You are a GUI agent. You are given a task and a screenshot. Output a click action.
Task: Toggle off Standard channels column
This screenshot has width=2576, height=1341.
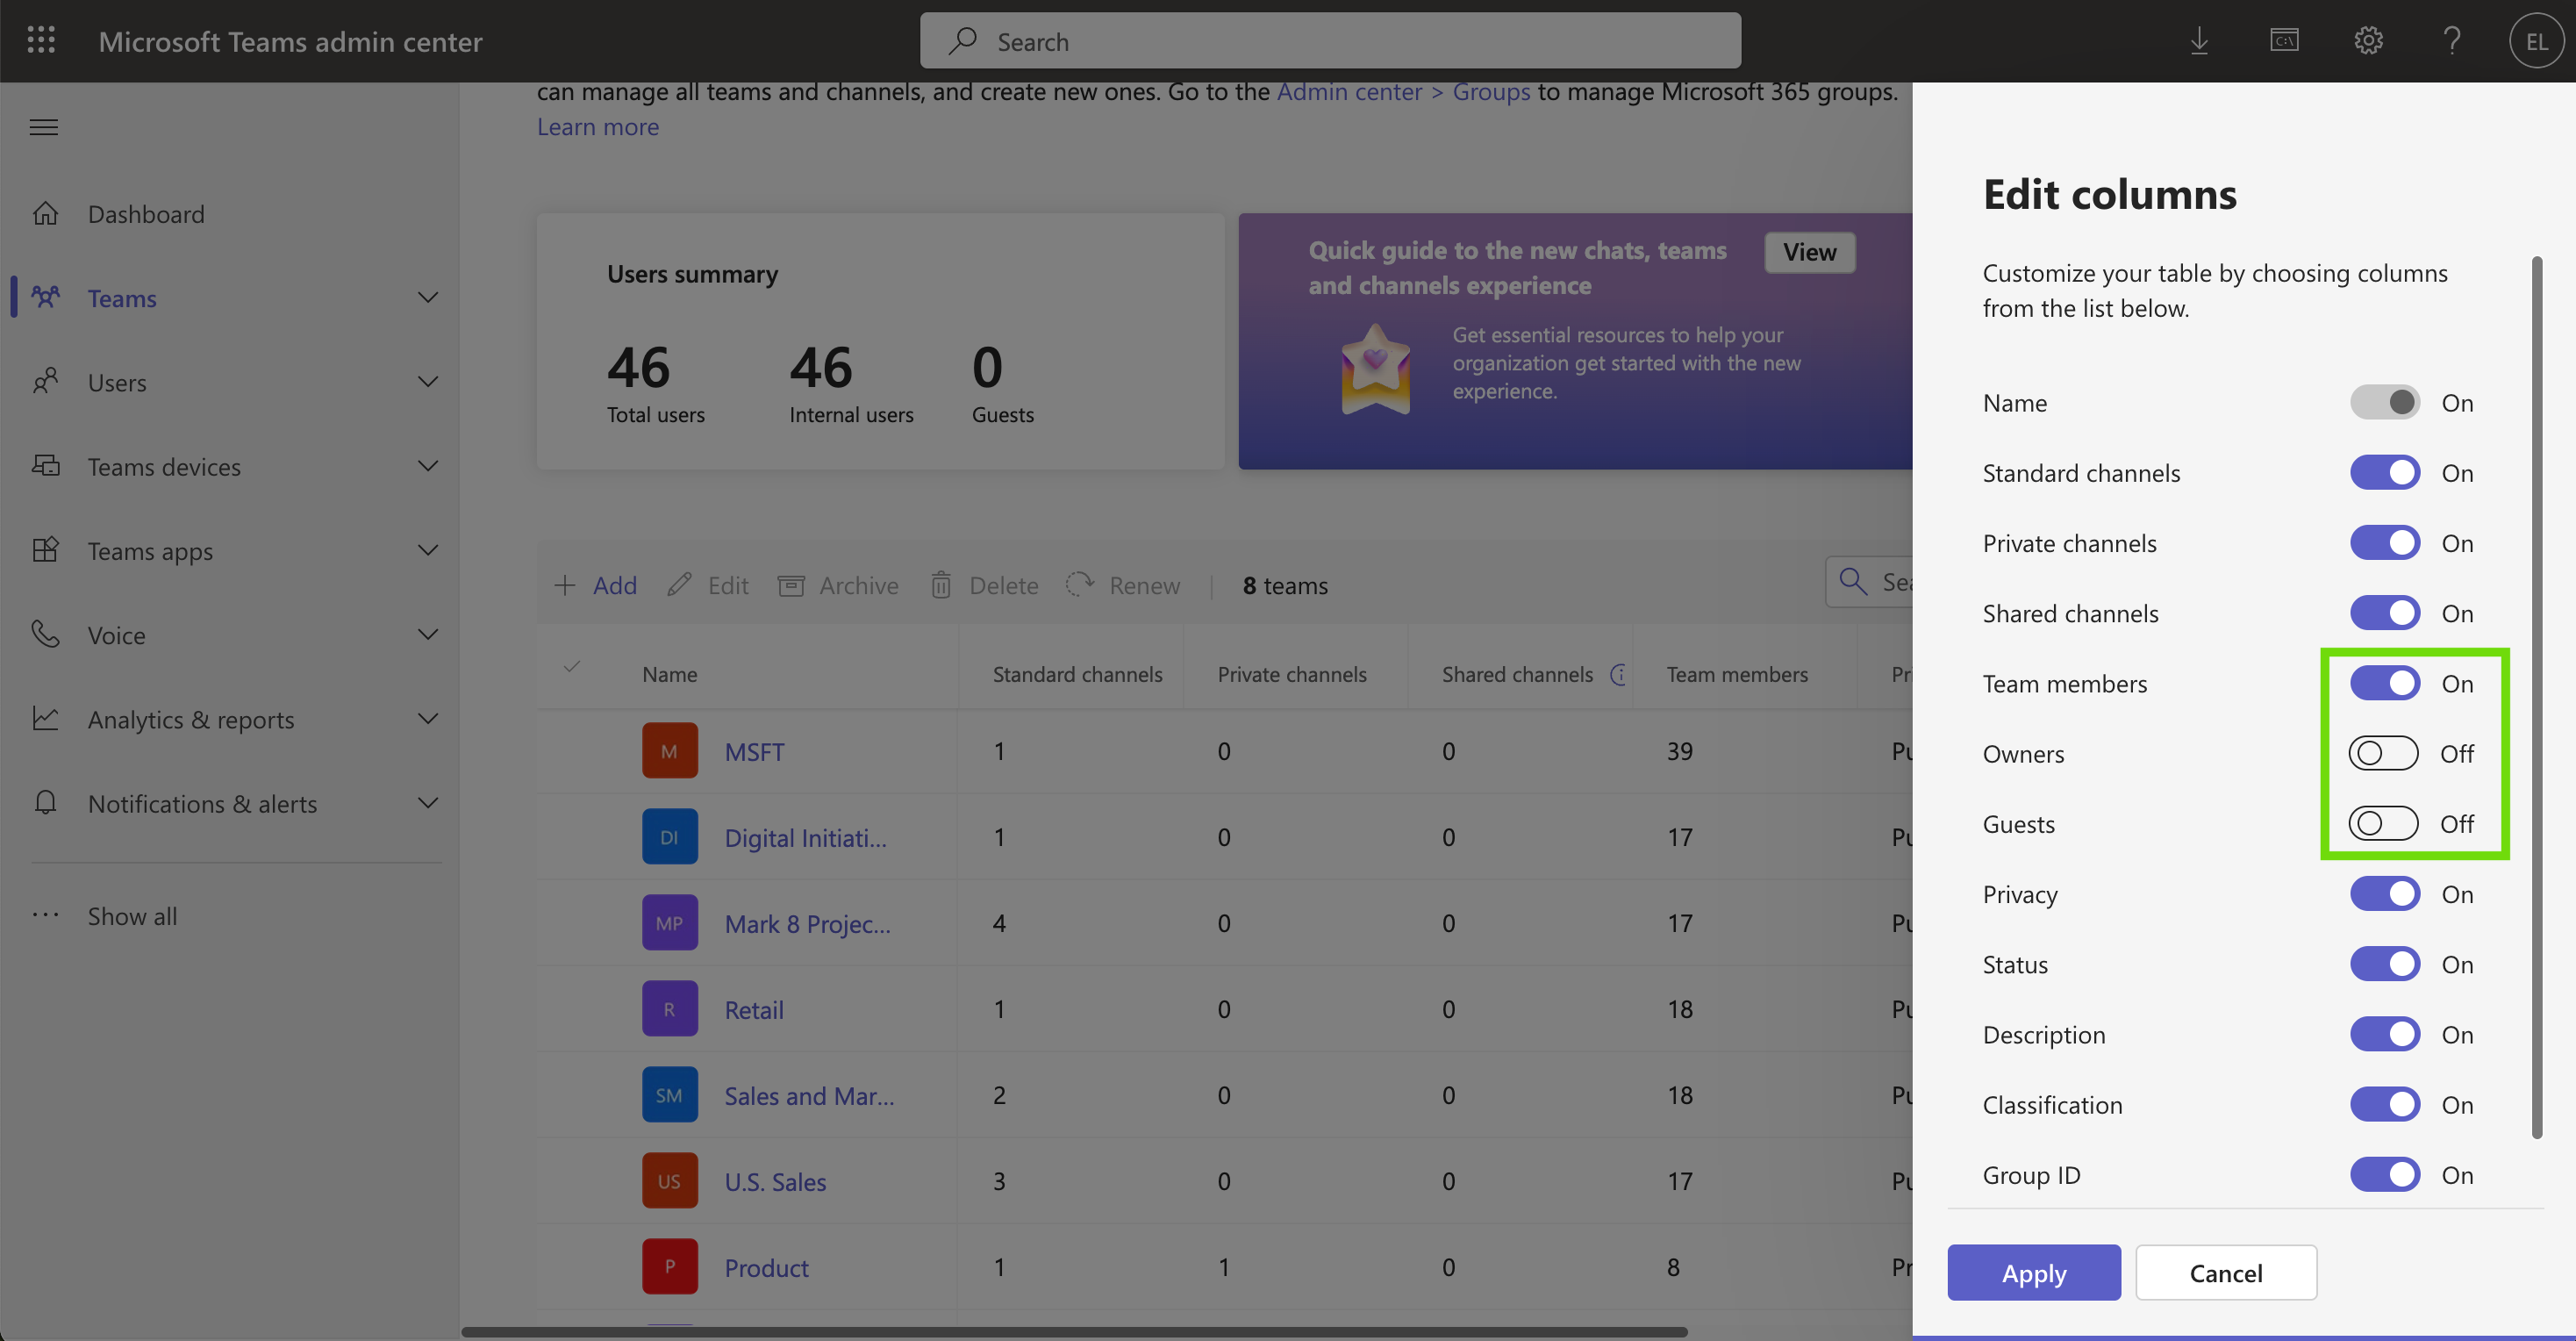(2384, 472)
